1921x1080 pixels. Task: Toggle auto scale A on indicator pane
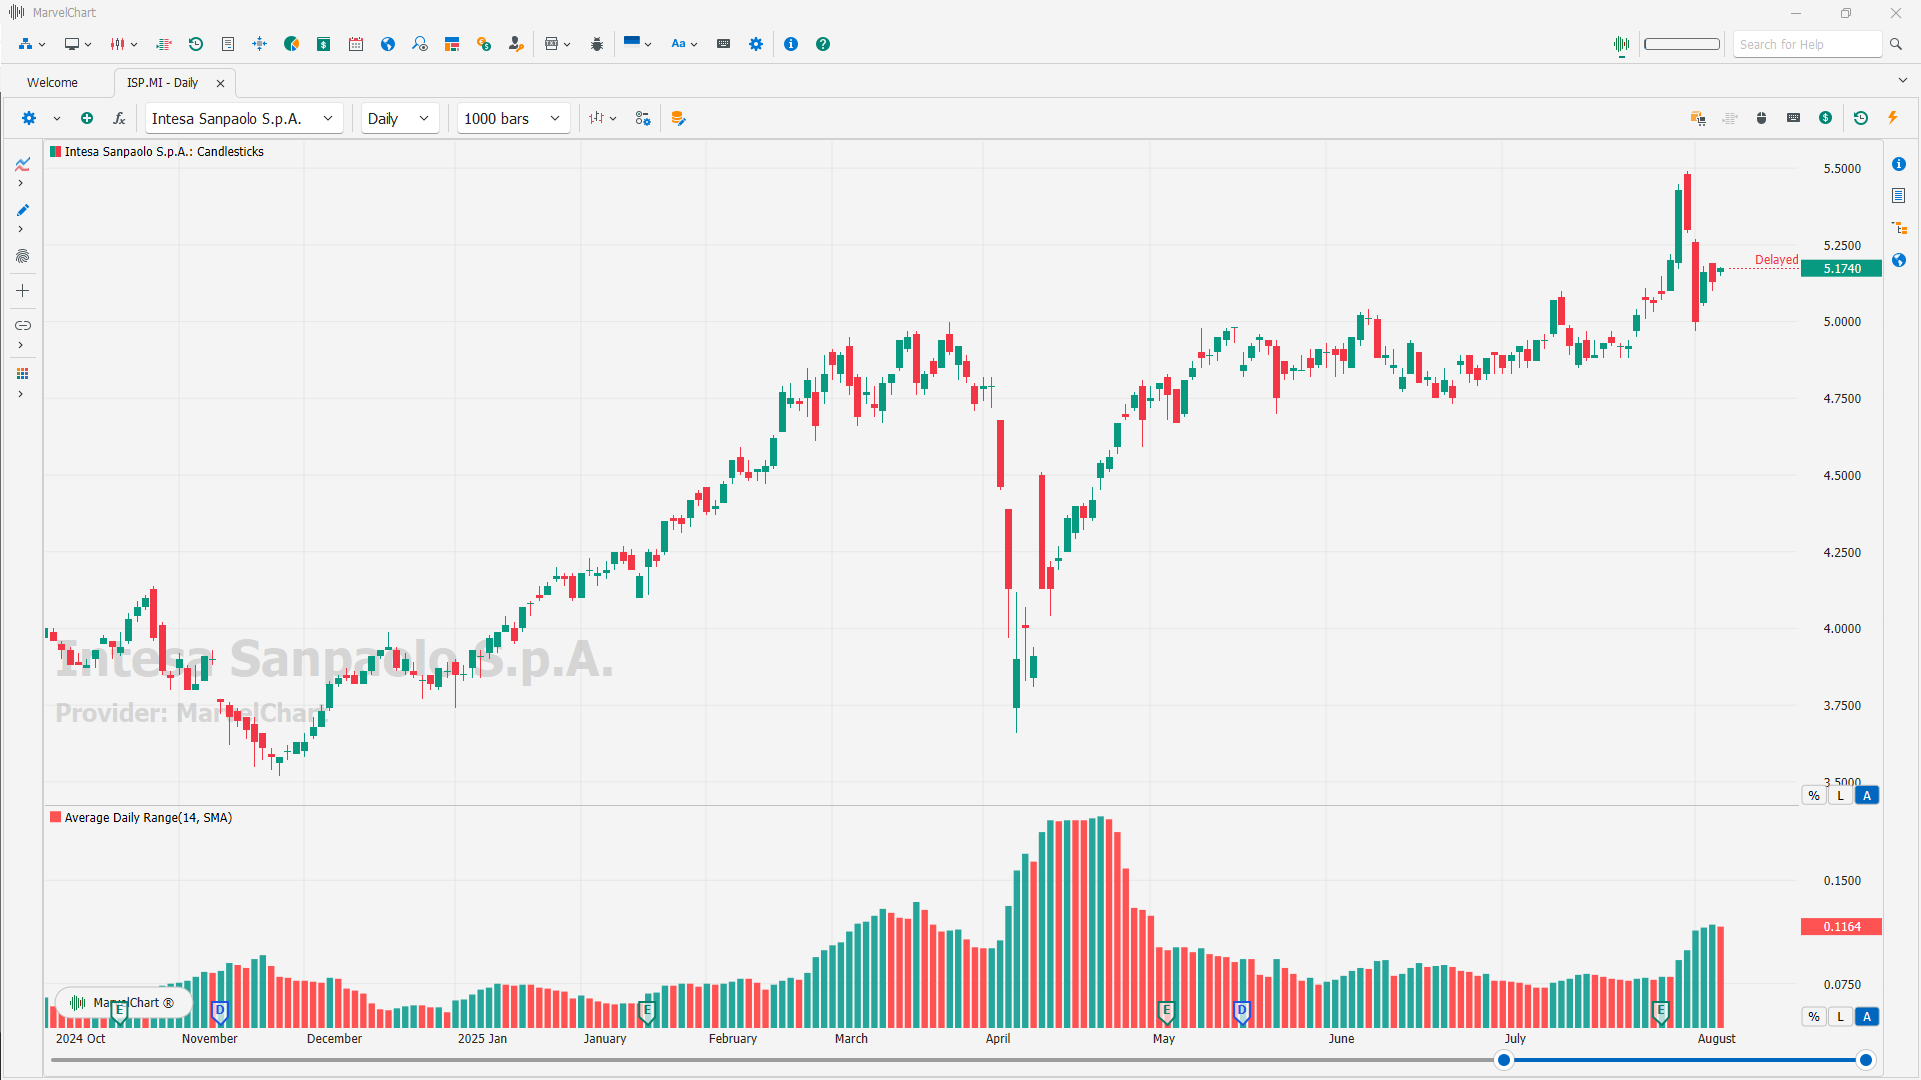[x=1867, y=1017]
